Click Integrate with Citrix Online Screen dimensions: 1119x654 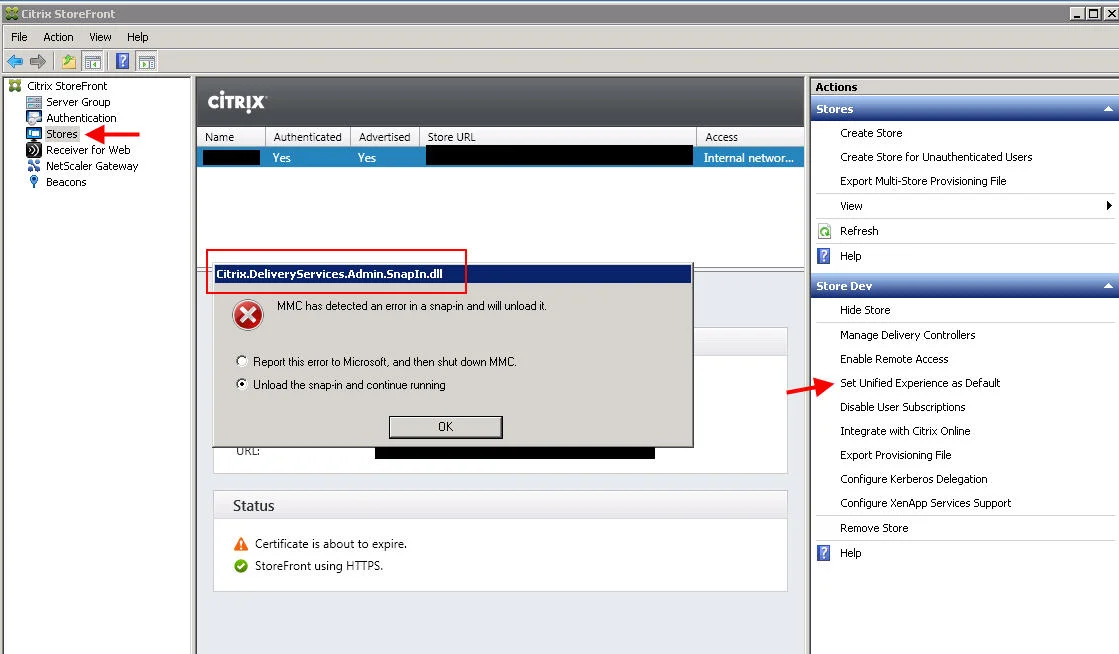coord(905,431)
